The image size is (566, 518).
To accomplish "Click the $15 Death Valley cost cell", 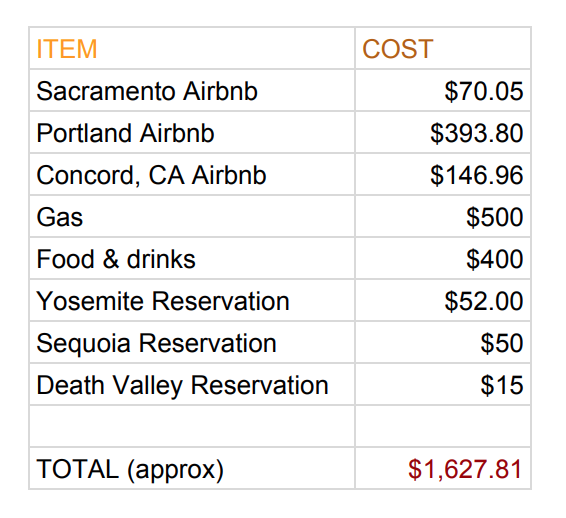I will tap(443, 384).
